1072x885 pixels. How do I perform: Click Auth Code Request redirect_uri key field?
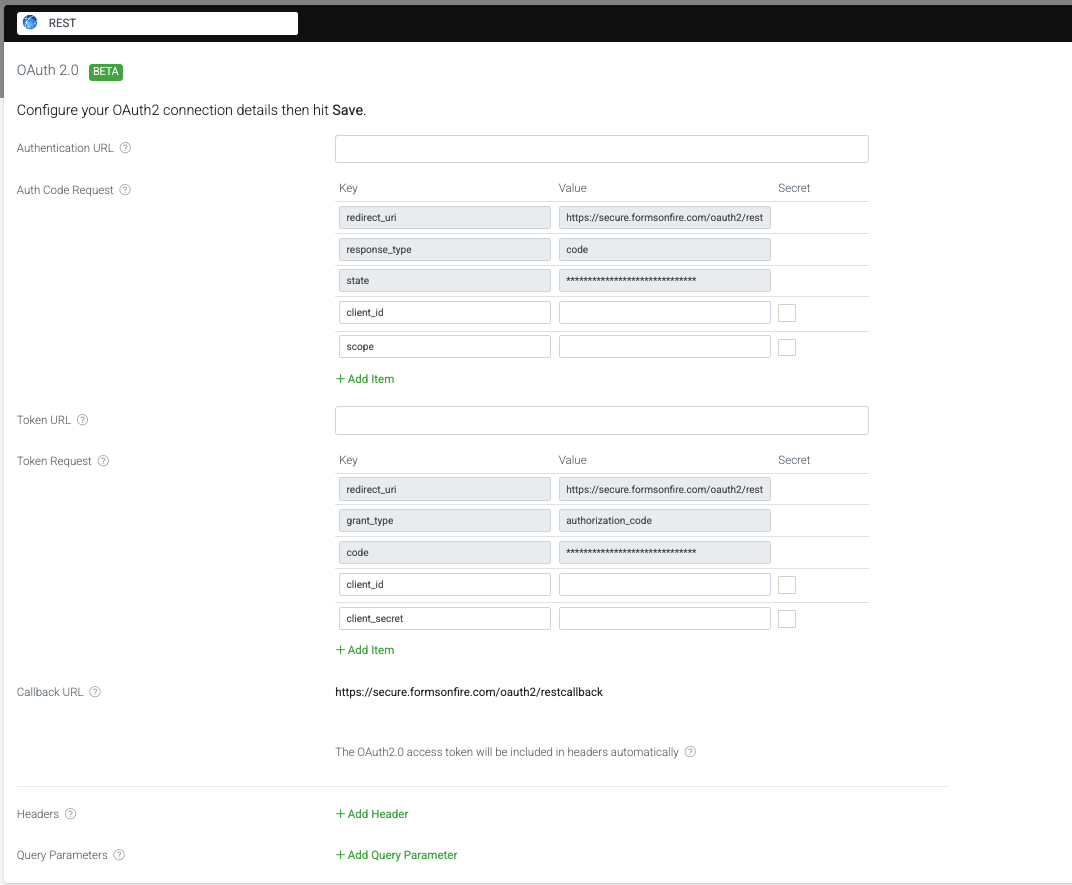point(444,217)
